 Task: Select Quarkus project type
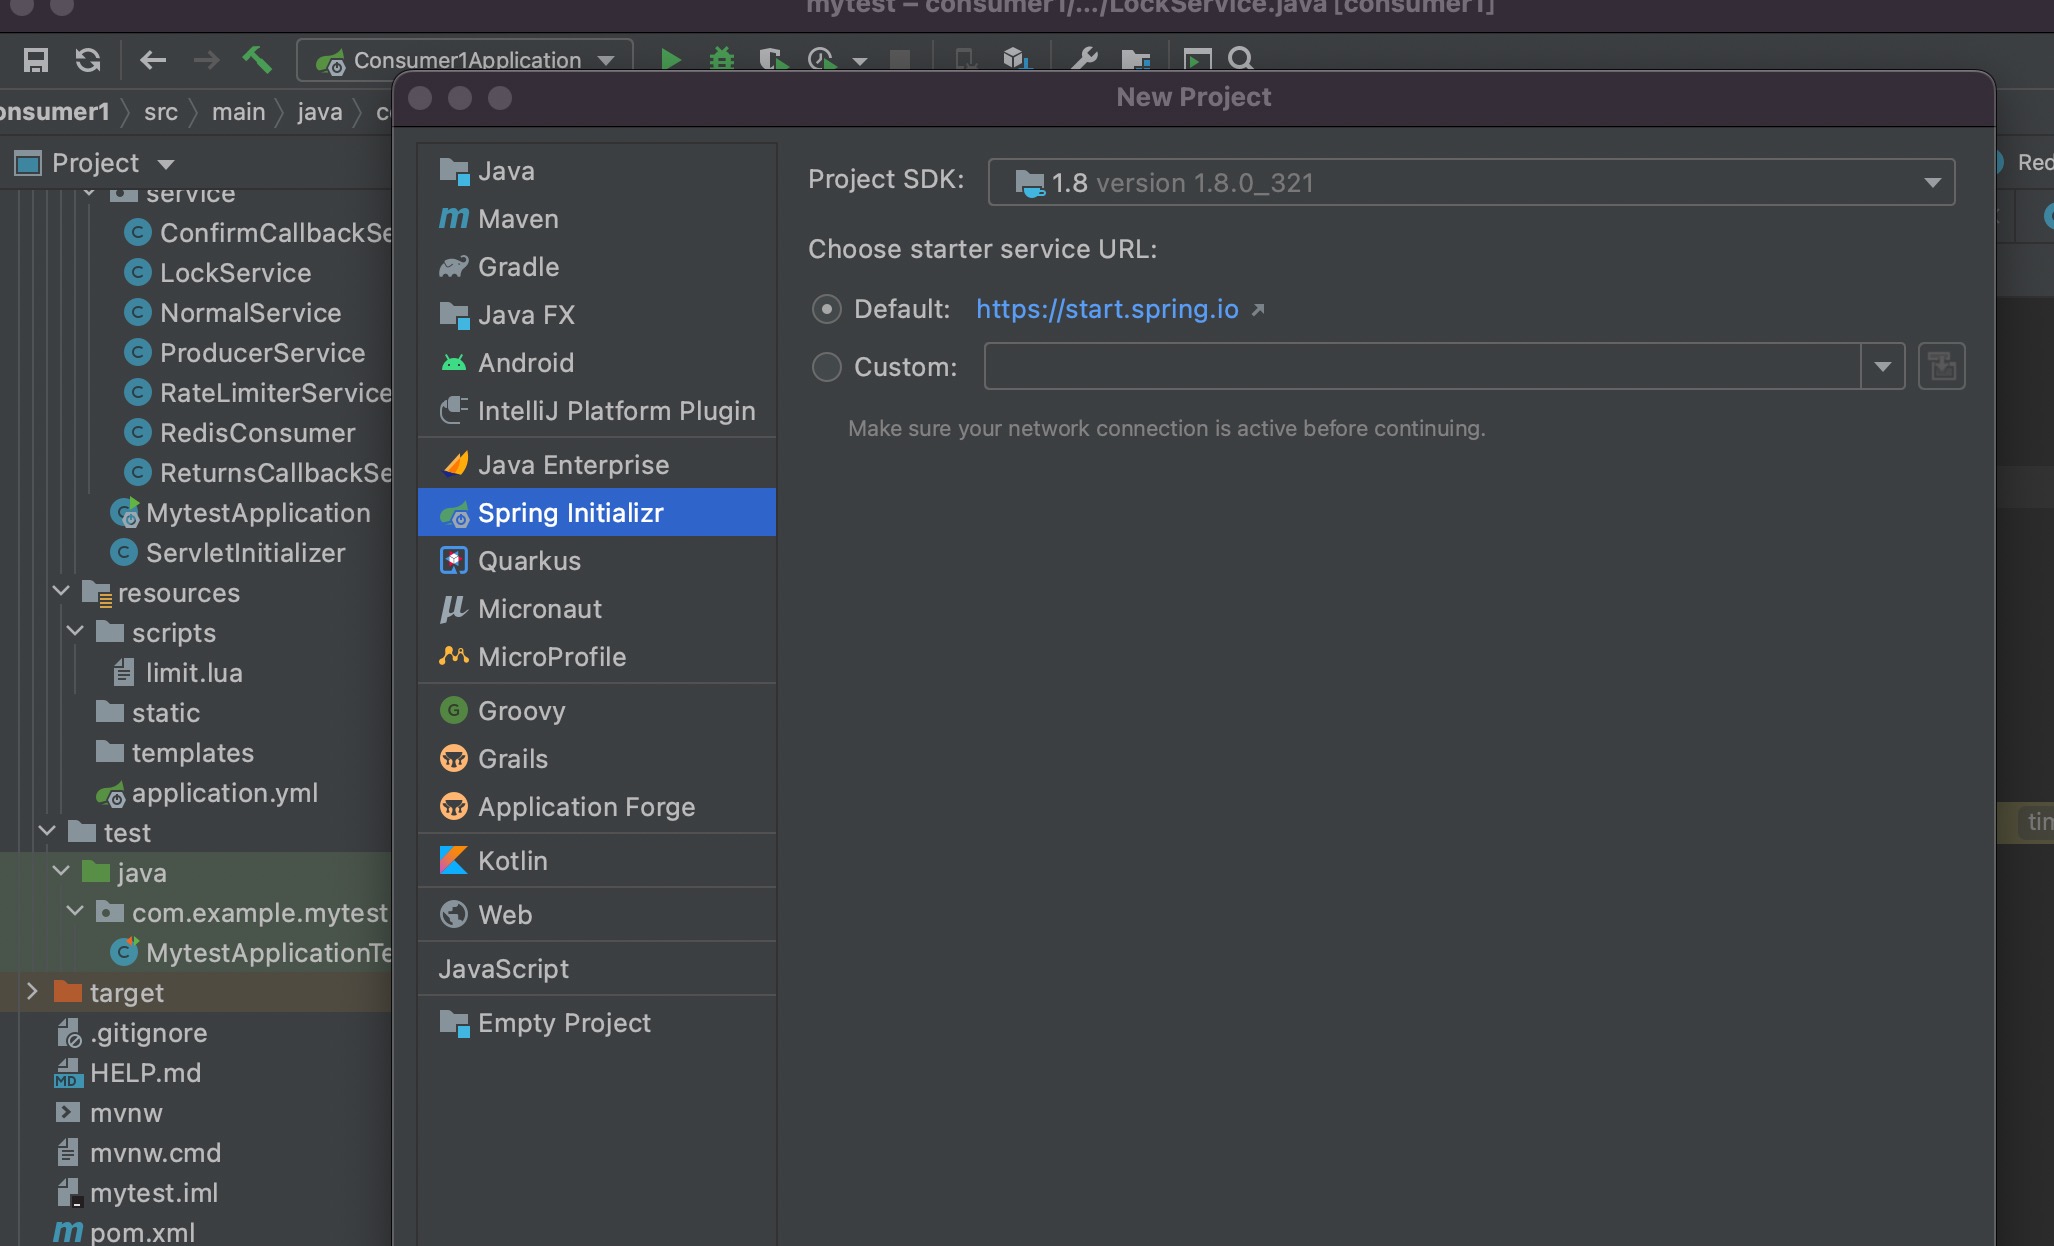[529, 561]
